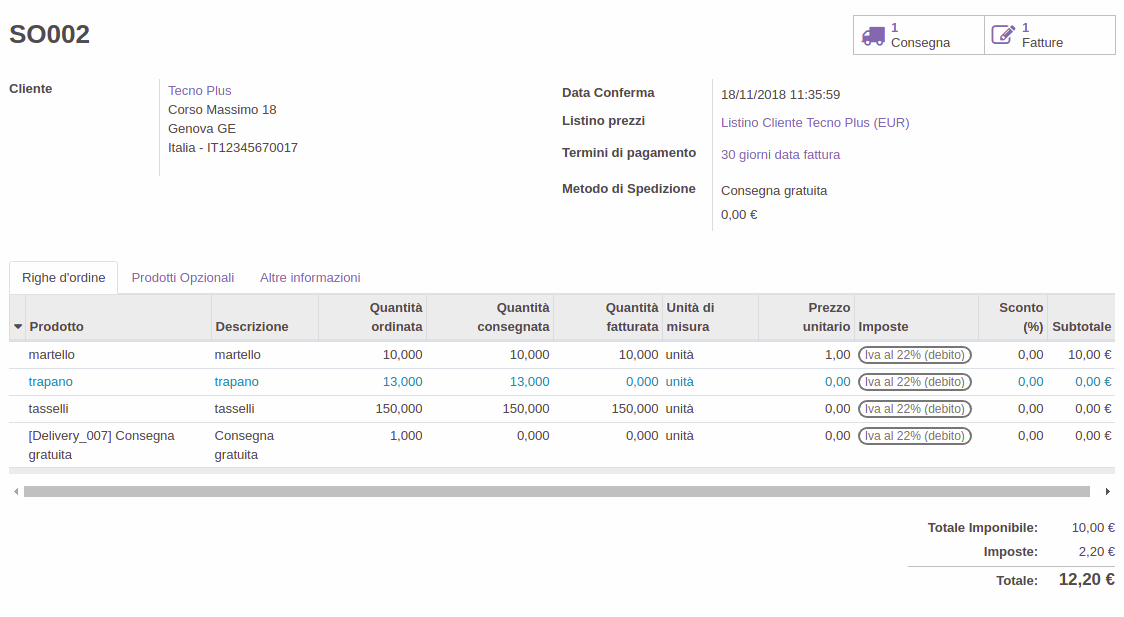Screen dimensions: 1124x617
Task: Click shipping method Consegna gratuita field value
Action: tap(773, 191)
